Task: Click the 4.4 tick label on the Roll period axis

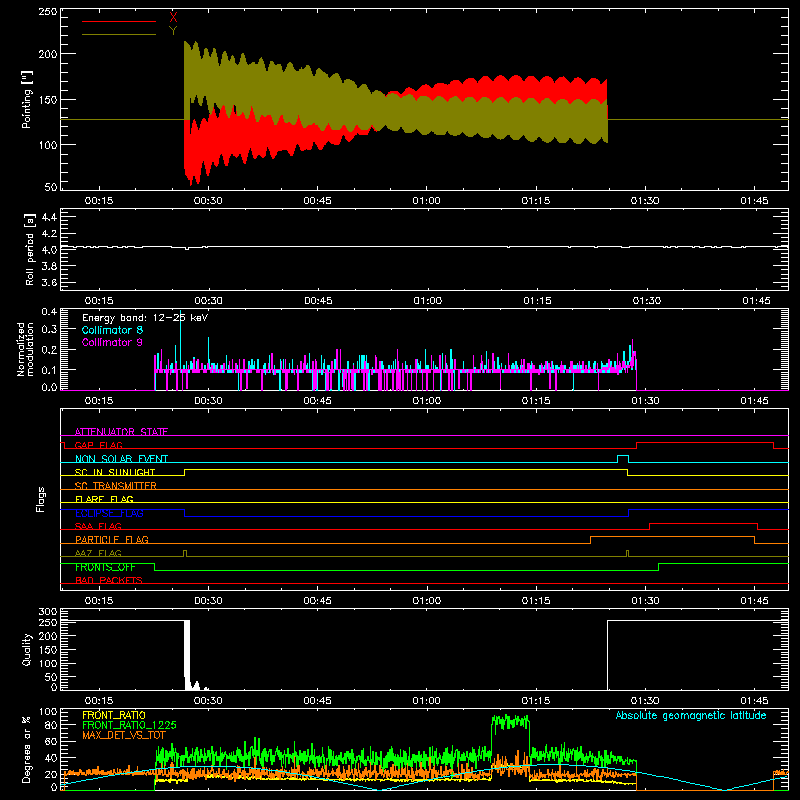Action: point(49,217)
